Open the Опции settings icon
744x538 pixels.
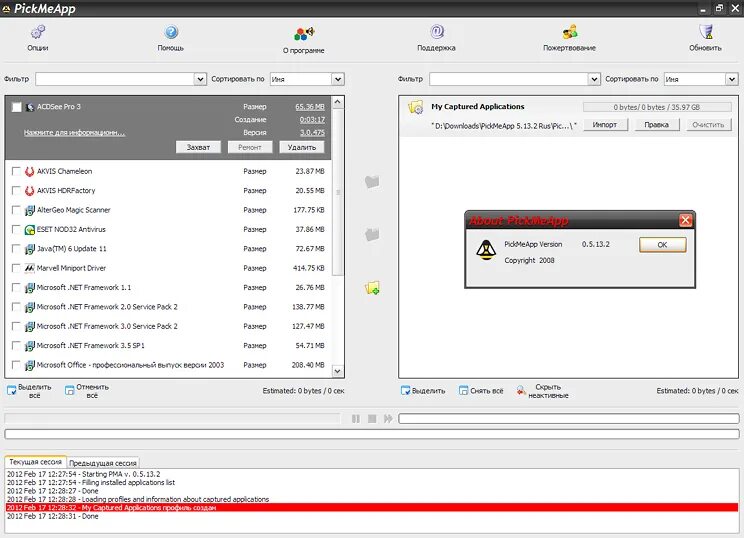pyautogui.click(x=38, y=32)
